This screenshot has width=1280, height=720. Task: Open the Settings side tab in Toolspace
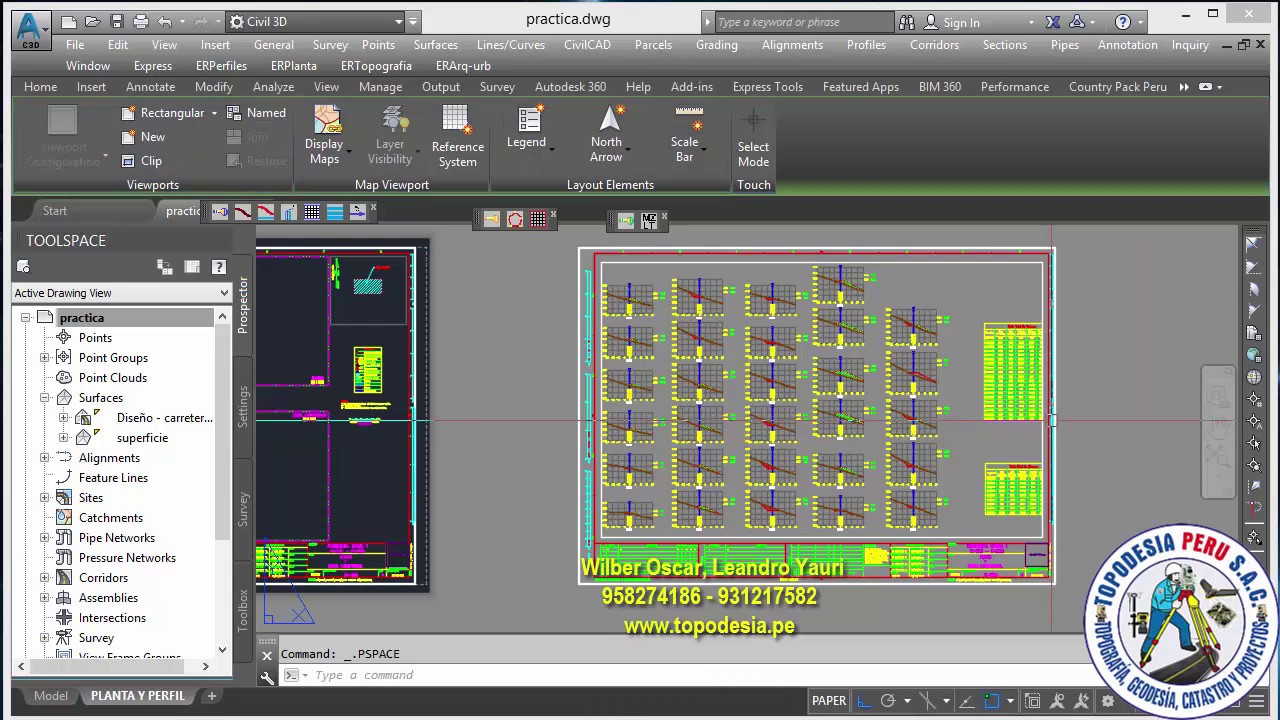[x=243, y=407]
